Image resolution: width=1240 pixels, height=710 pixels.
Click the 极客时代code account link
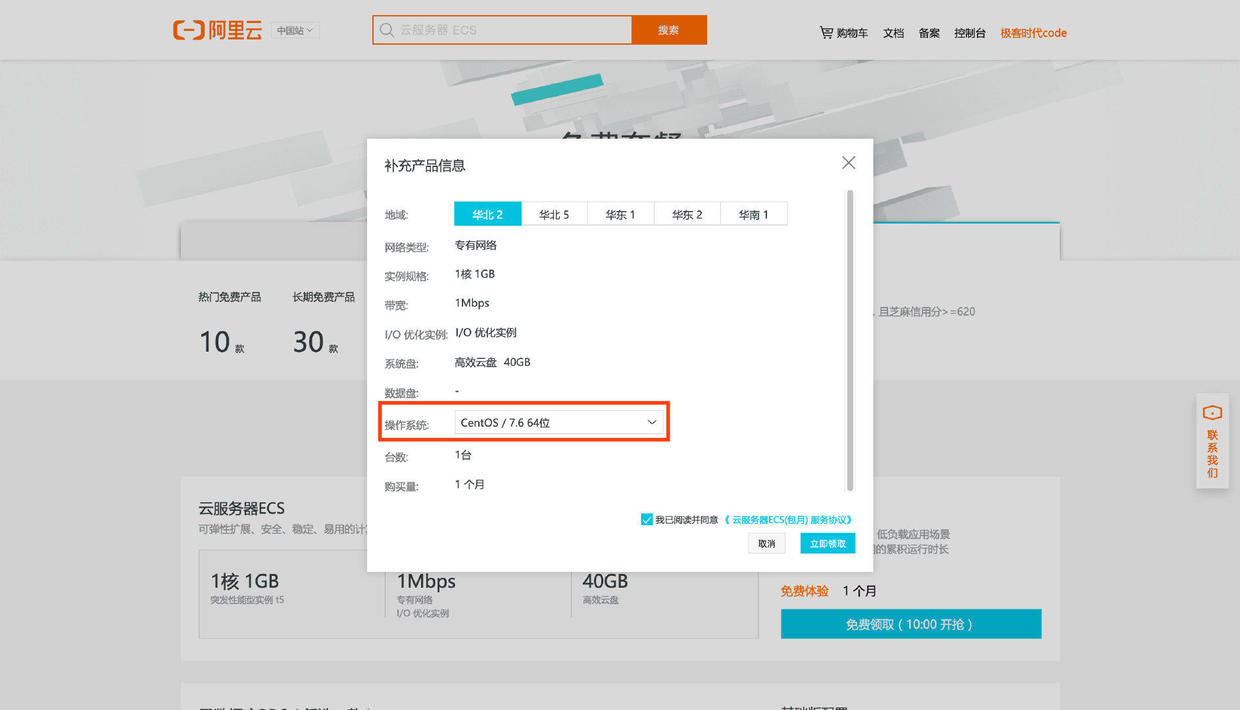pos(1034,33)
